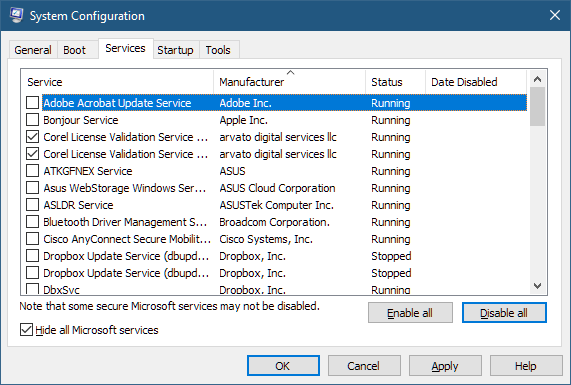571x385 pixels.
Task: Switch to the General tab
Action: tap(33, 50)
